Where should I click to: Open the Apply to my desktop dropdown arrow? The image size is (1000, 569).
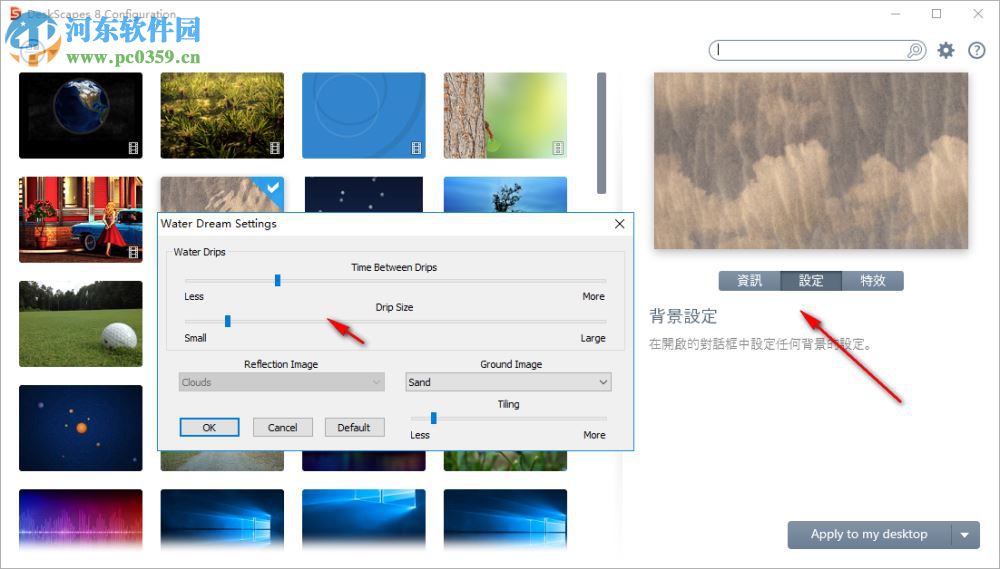tap(966, 535)
